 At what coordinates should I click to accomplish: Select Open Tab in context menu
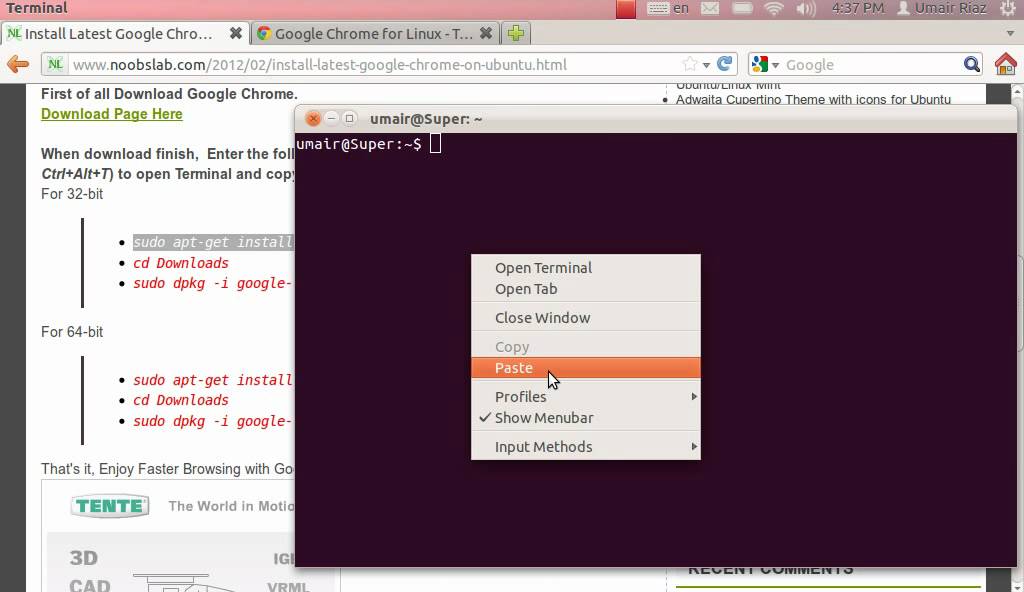586,289
